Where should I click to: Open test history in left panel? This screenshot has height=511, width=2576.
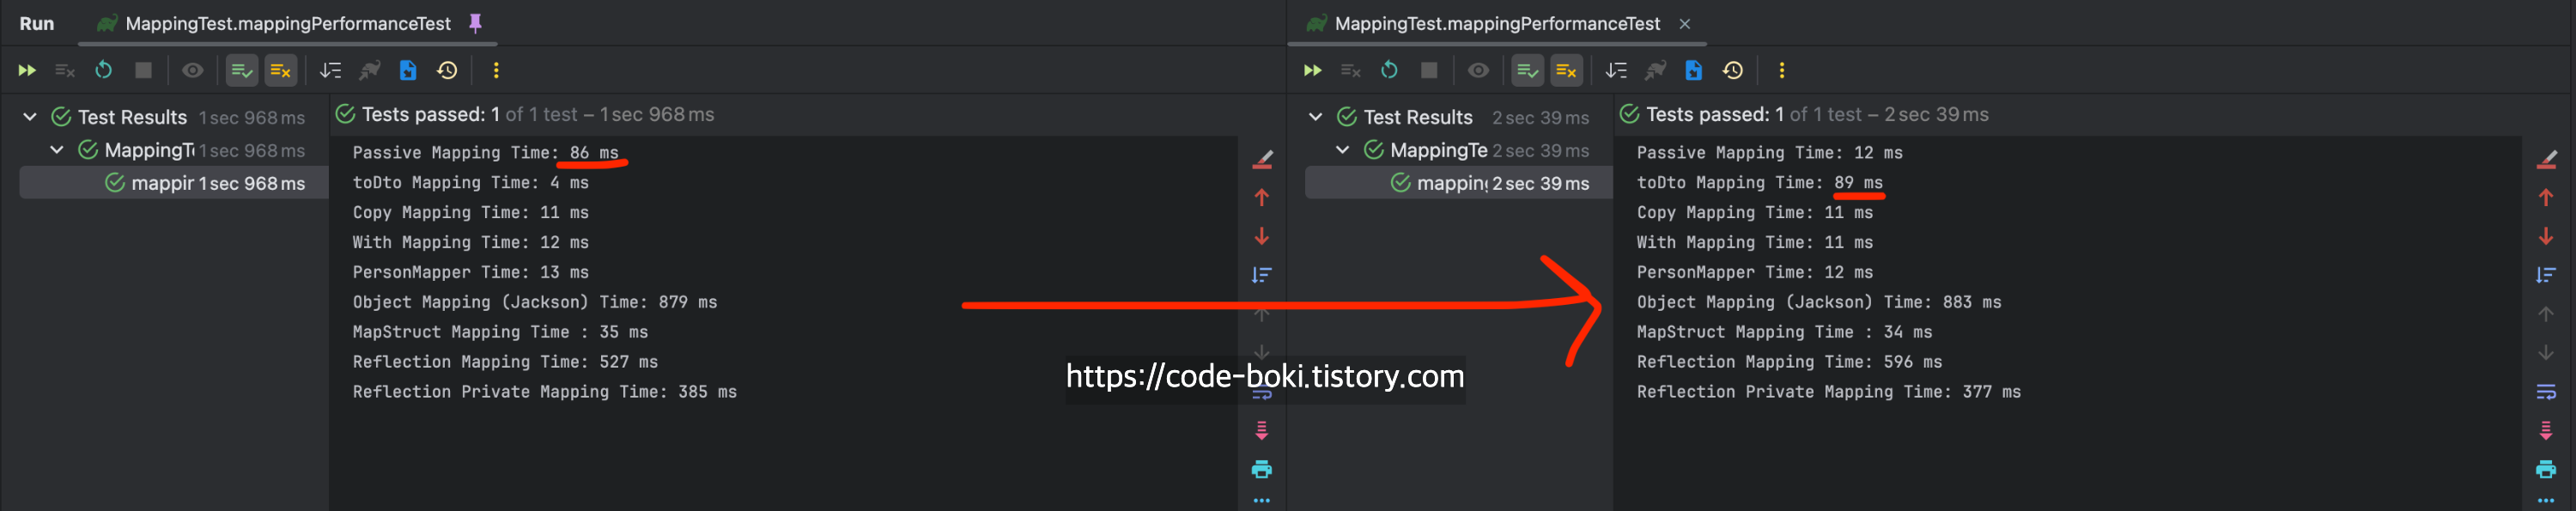point(447,70)
